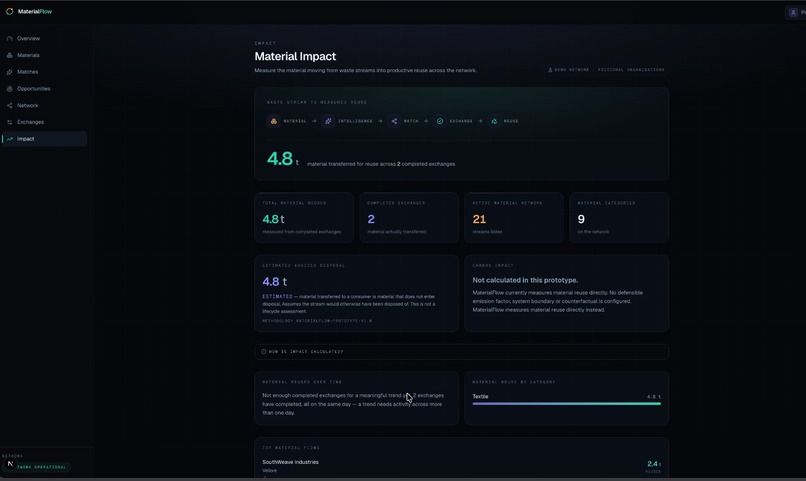
Task: Click the Textile category label
Action: coord(480,397)
